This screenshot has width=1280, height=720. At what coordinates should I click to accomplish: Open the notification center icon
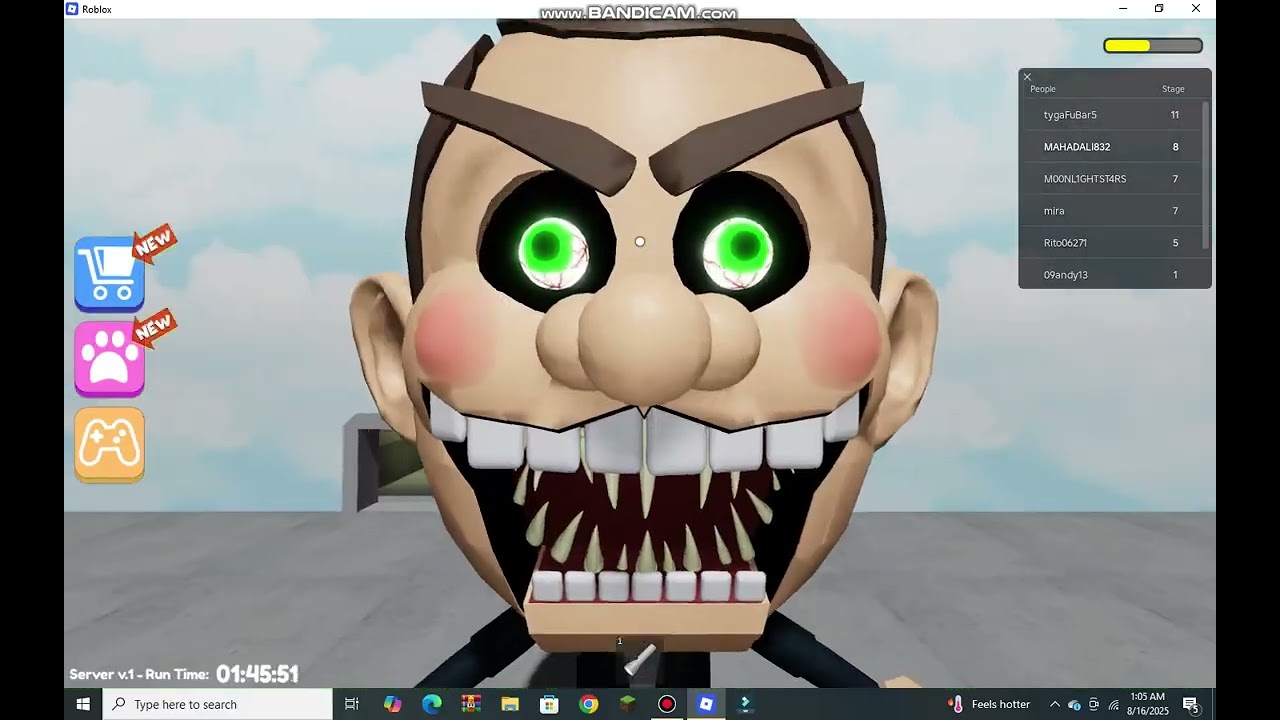click(1190, 704)
